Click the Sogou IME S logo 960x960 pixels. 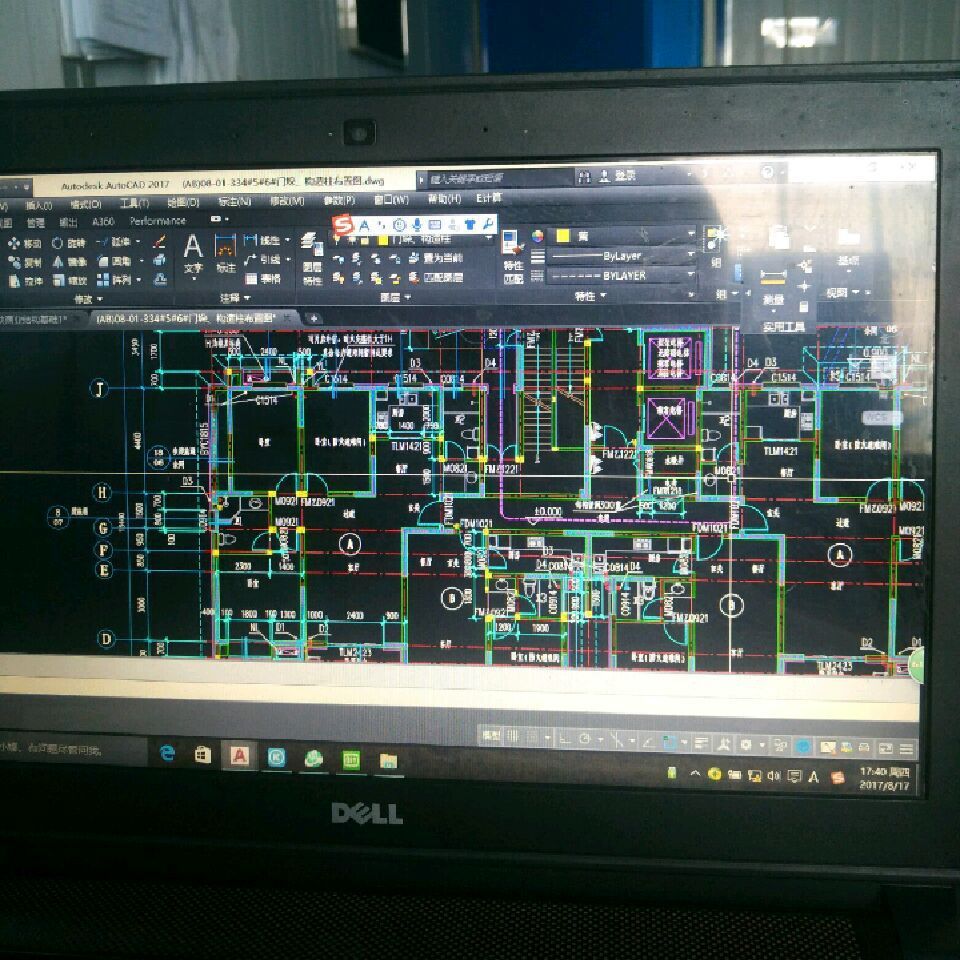point(343,225)
